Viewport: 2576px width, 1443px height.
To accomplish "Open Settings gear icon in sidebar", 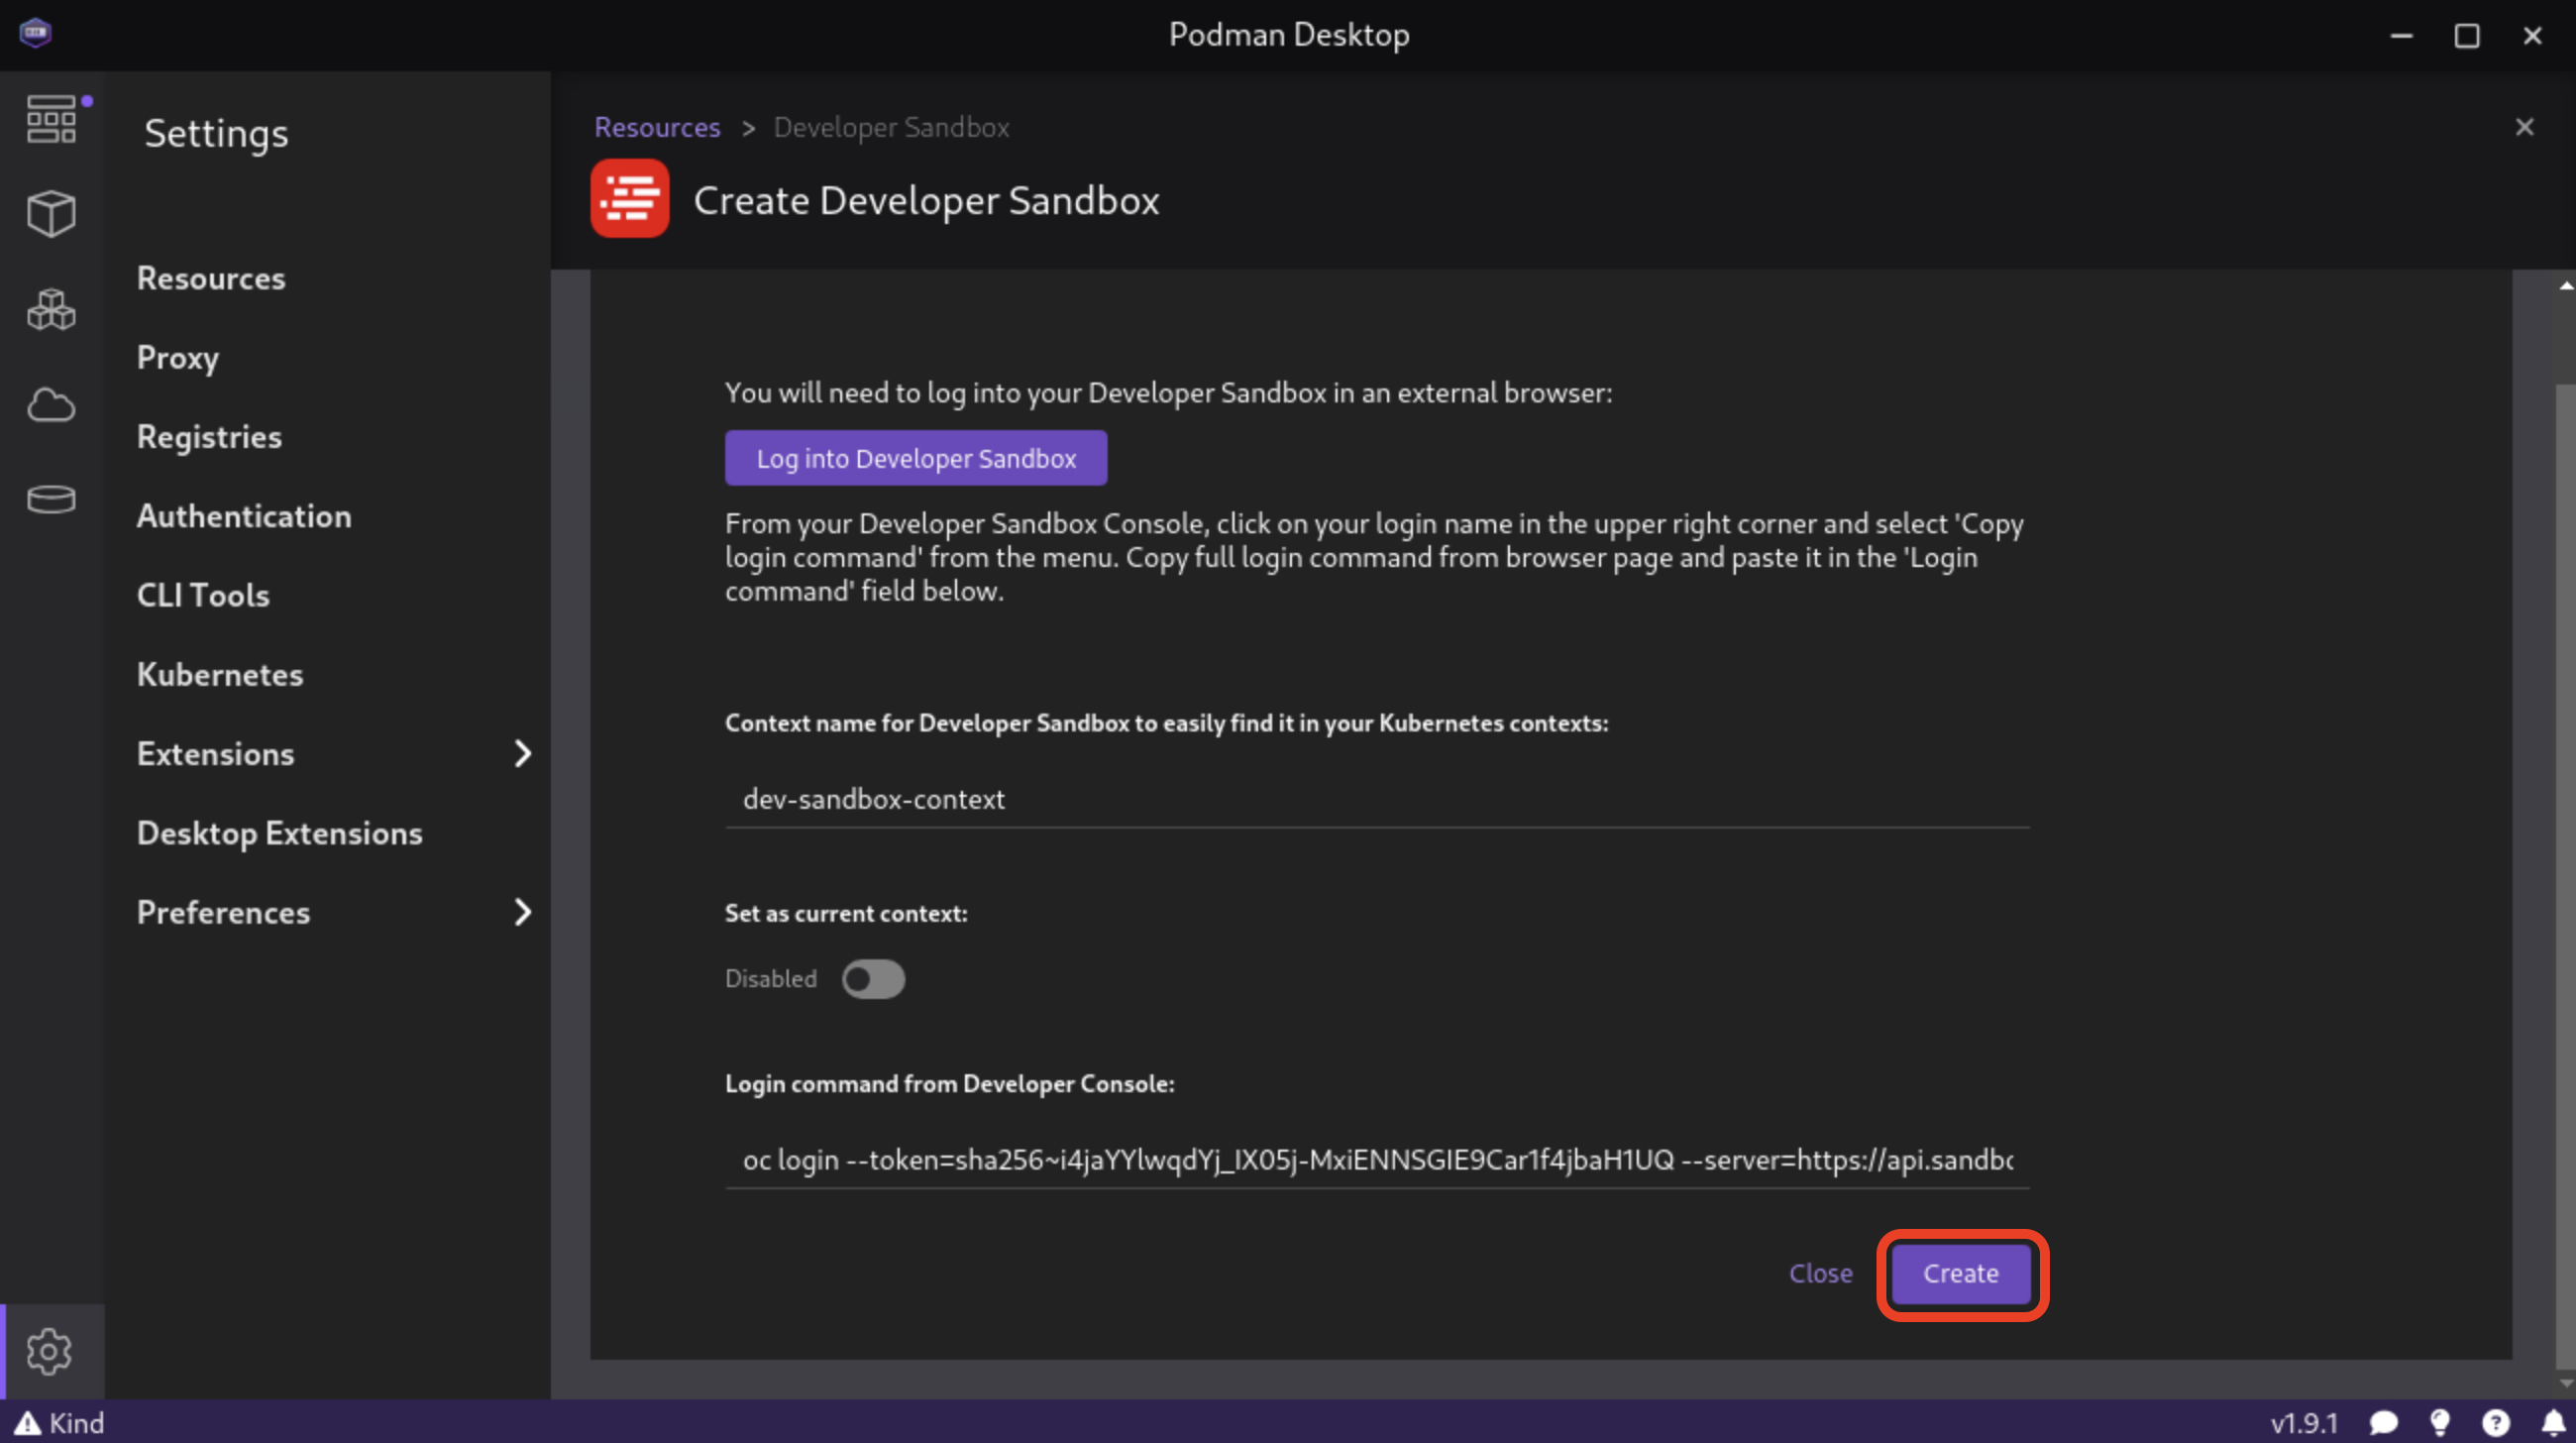I will point(49,1351).
